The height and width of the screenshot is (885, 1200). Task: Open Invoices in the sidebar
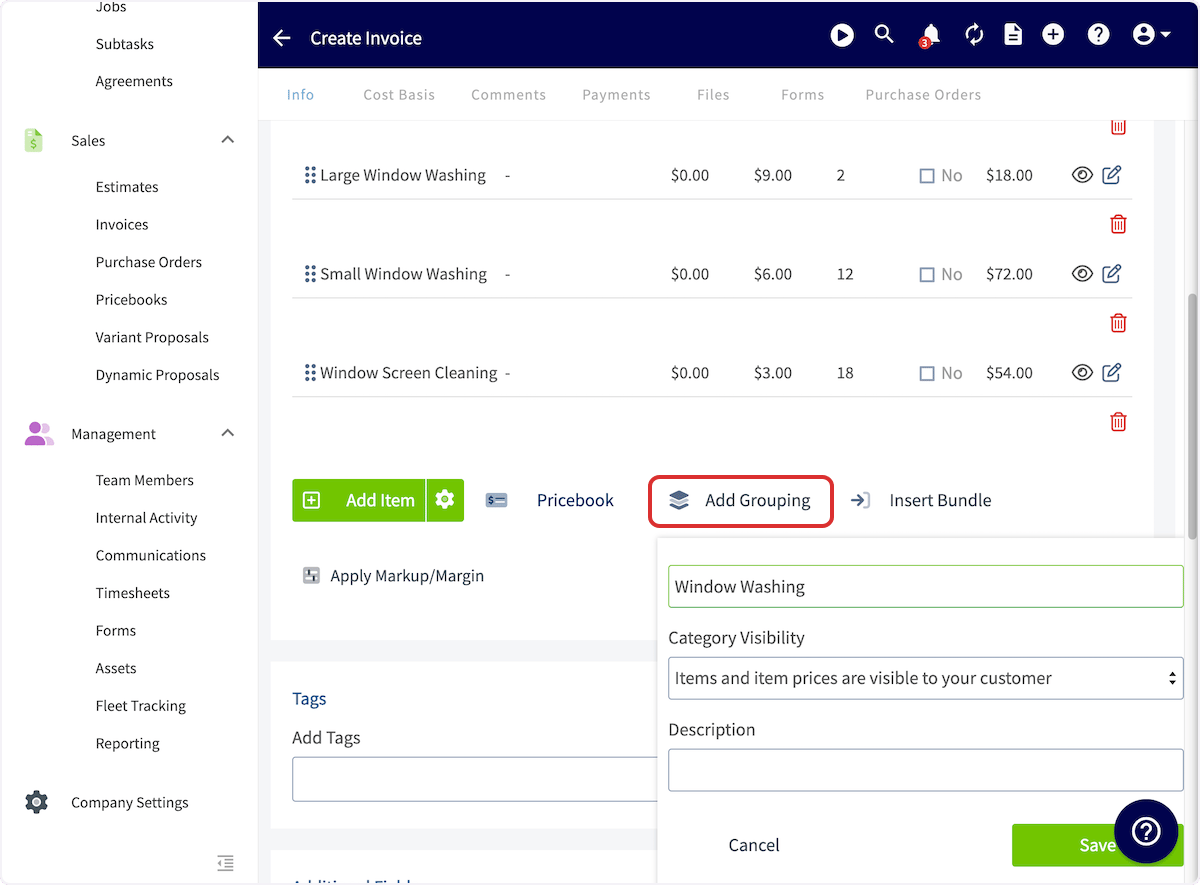point(122,225)
